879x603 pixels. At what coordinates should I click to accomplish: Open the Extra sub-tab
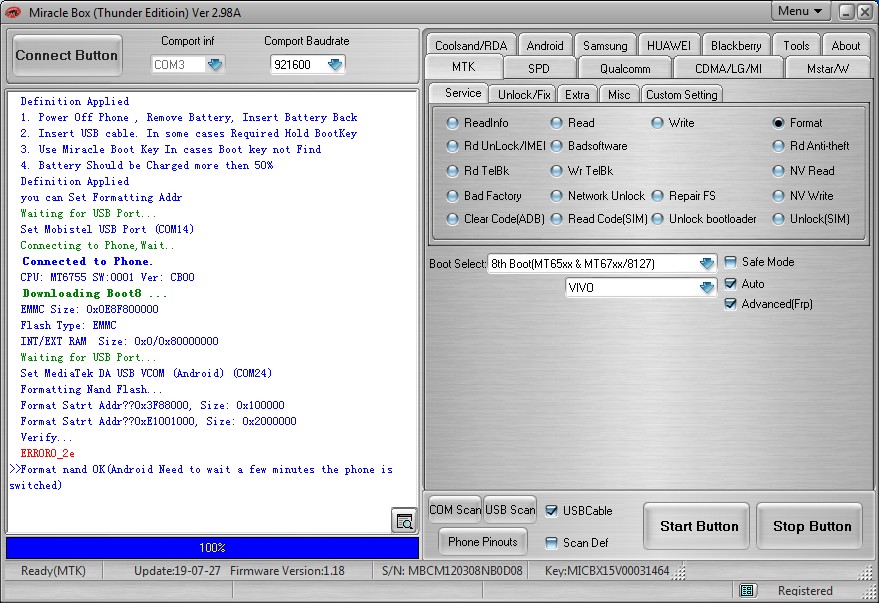(577, 94)
